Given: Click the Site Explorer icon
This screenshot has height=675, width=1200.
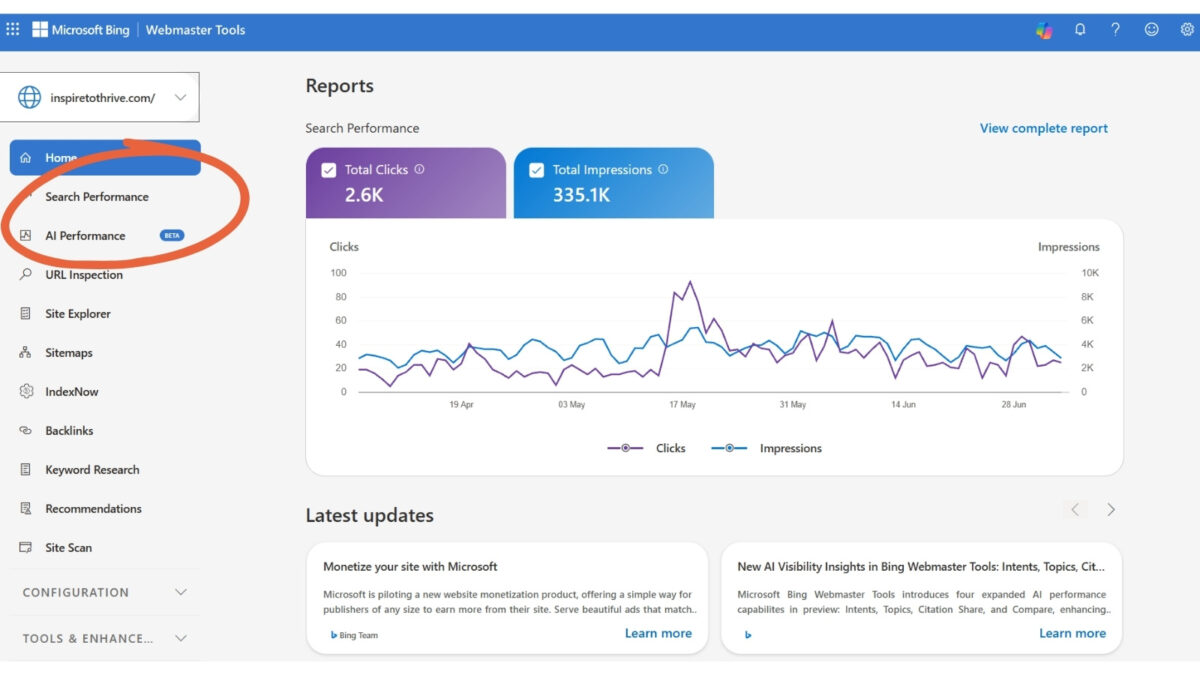Looking at the screenshot, I should [26, 314].
